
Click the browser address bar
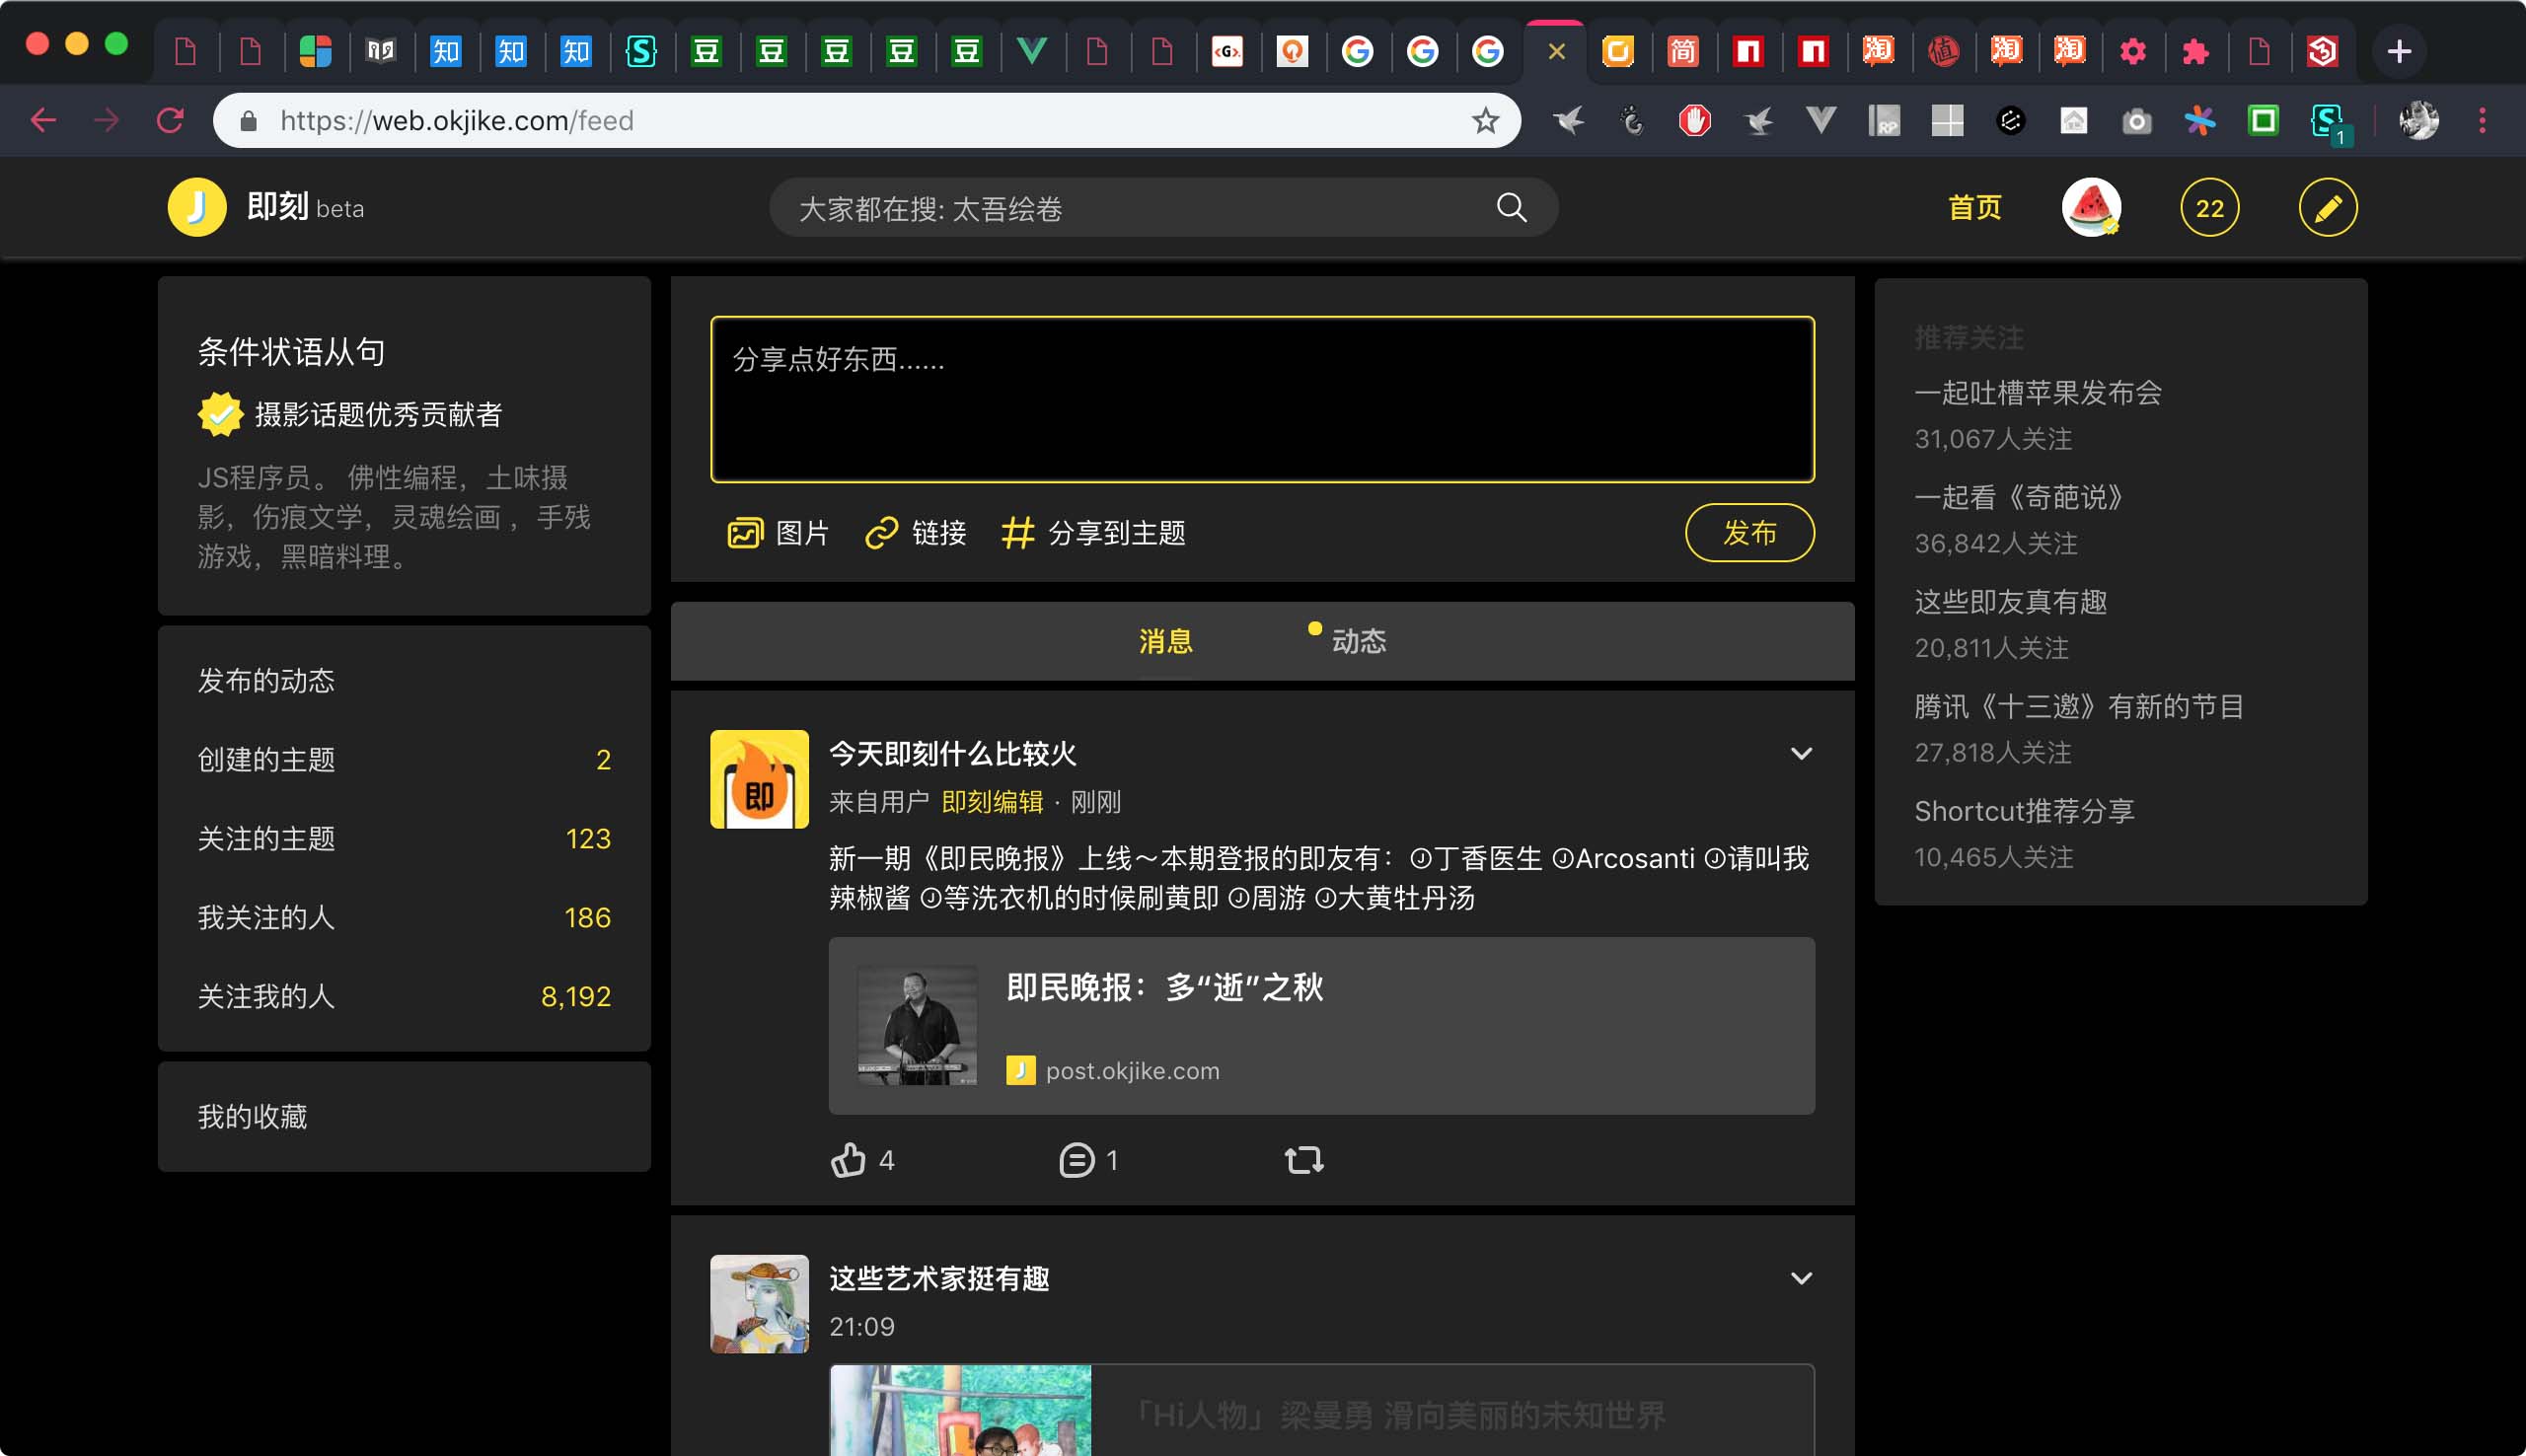[x=866, y=121]
